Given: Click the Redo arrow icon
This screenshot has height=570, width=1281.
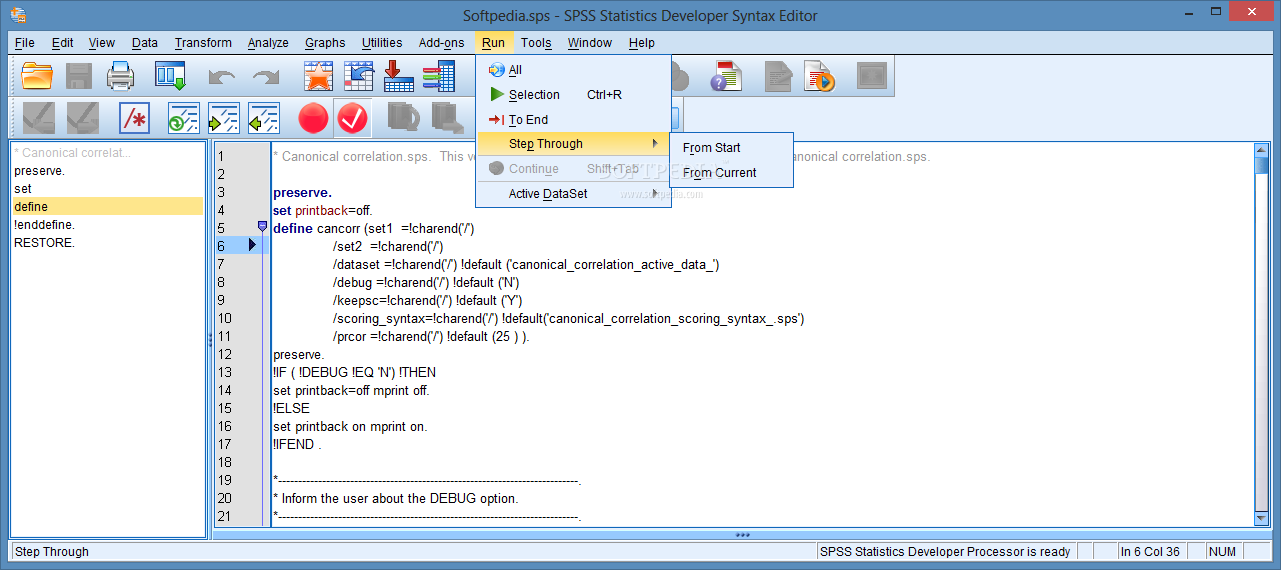Looking at the screenshot, I should point(266,76).
